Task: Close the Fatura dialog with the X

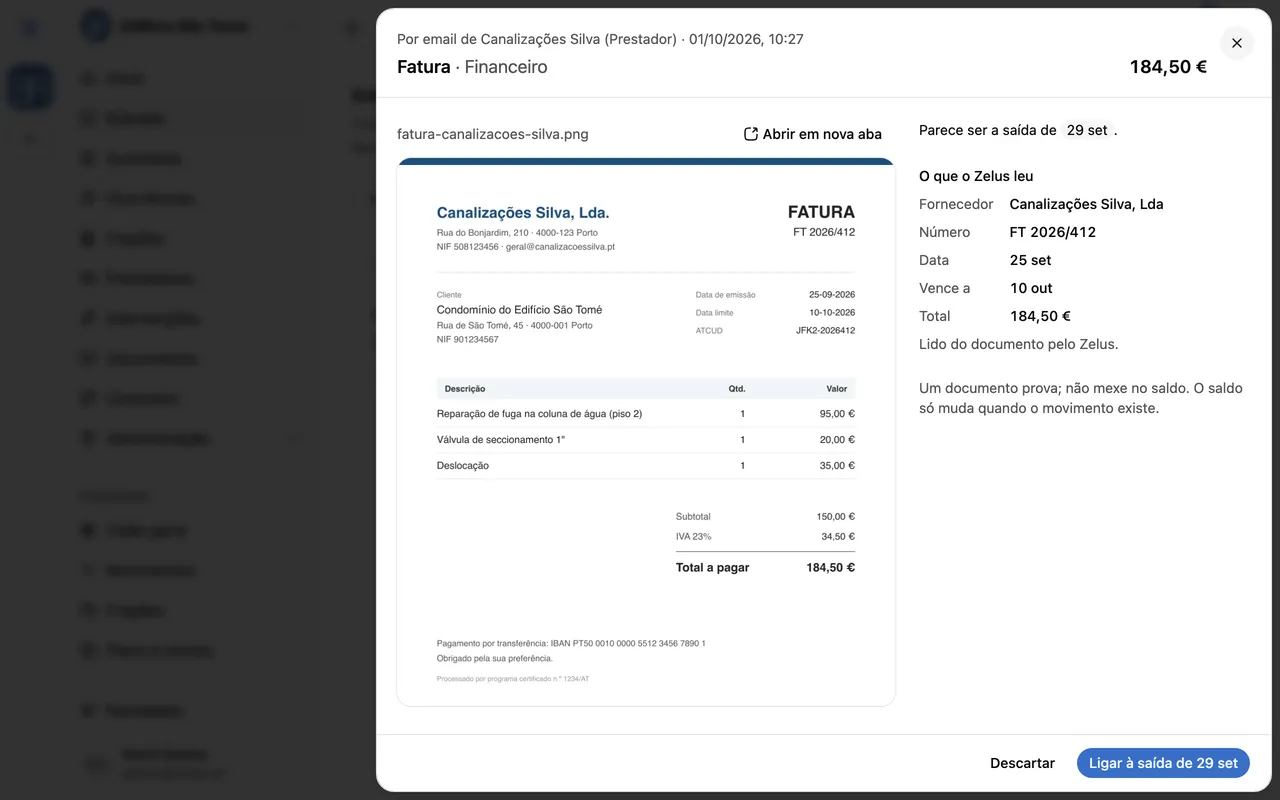Action: click(x=1237, y=43)
